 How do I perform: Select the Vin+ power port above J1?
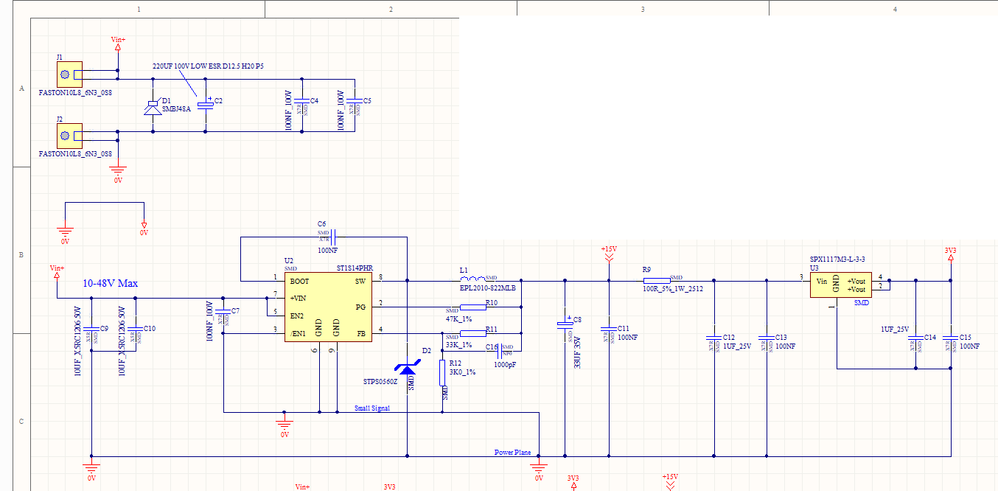coord(118,43)
